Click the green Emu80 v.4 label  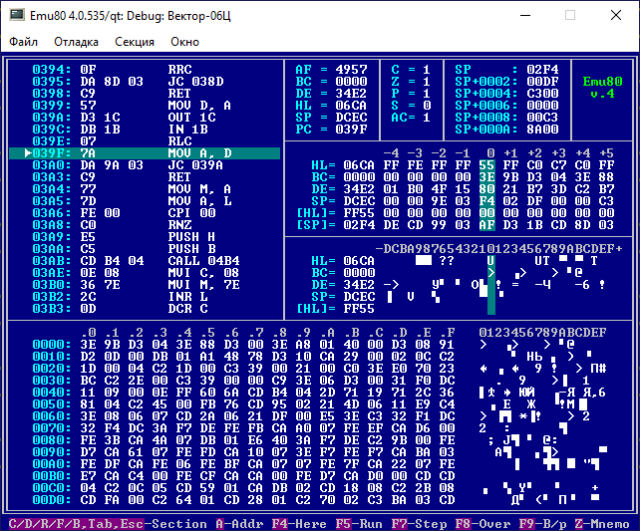coord(601,87)
